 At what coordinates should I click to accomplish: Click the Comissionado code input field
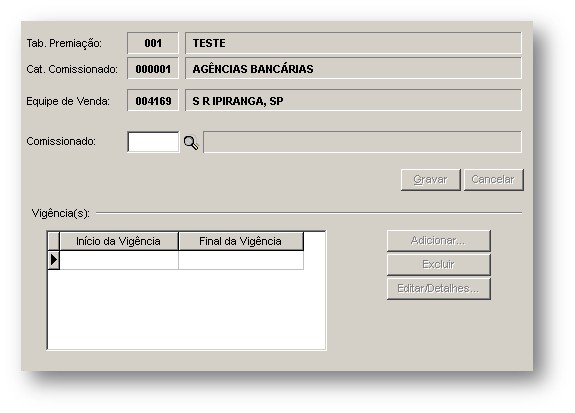point(153,142)
